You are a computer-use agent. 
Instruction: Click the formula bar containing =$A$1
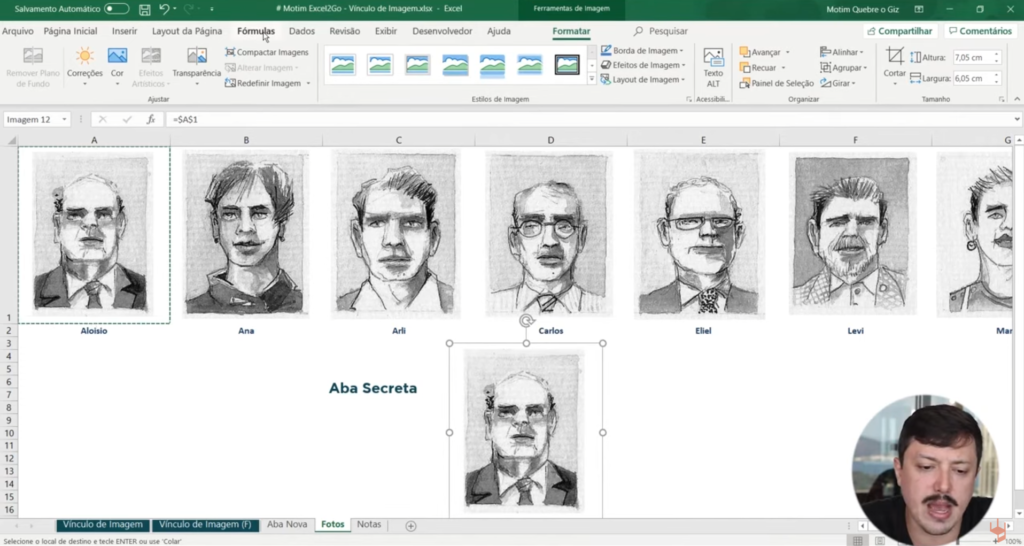pyautogui.click(x=588, y=120)
